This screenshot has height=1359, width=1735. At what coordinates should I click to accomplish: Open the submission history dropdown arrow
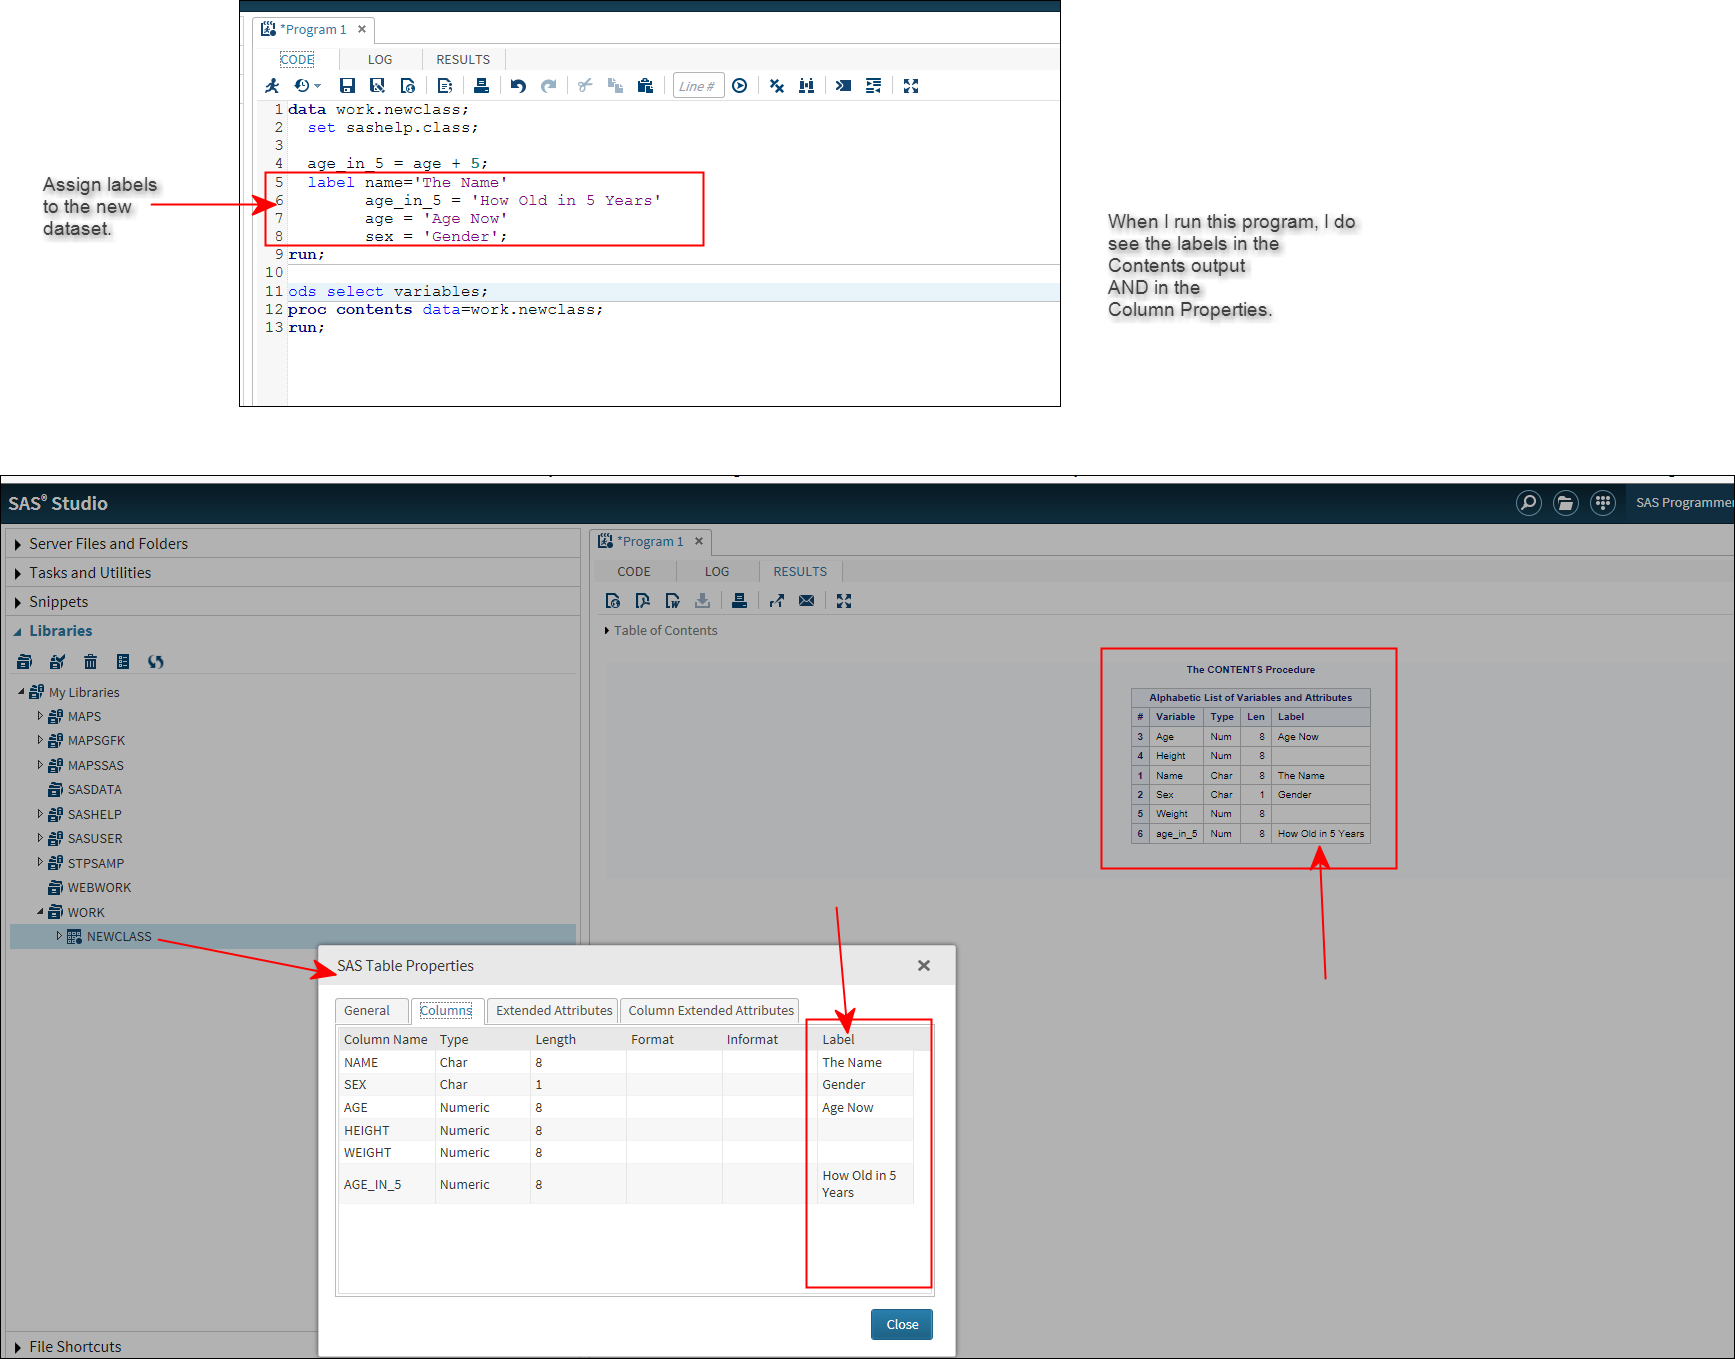click(x=317, y=86)
